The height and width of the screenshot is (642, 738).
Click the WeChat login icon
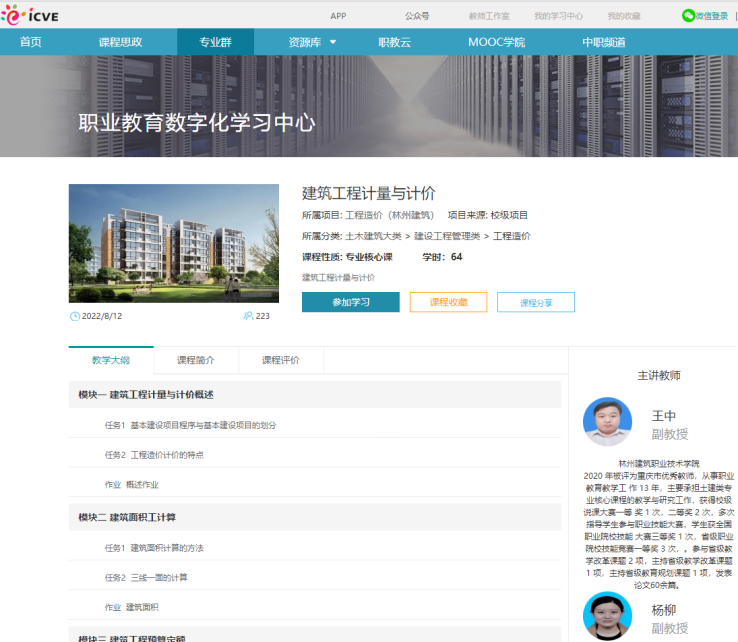tap(688, 16)
